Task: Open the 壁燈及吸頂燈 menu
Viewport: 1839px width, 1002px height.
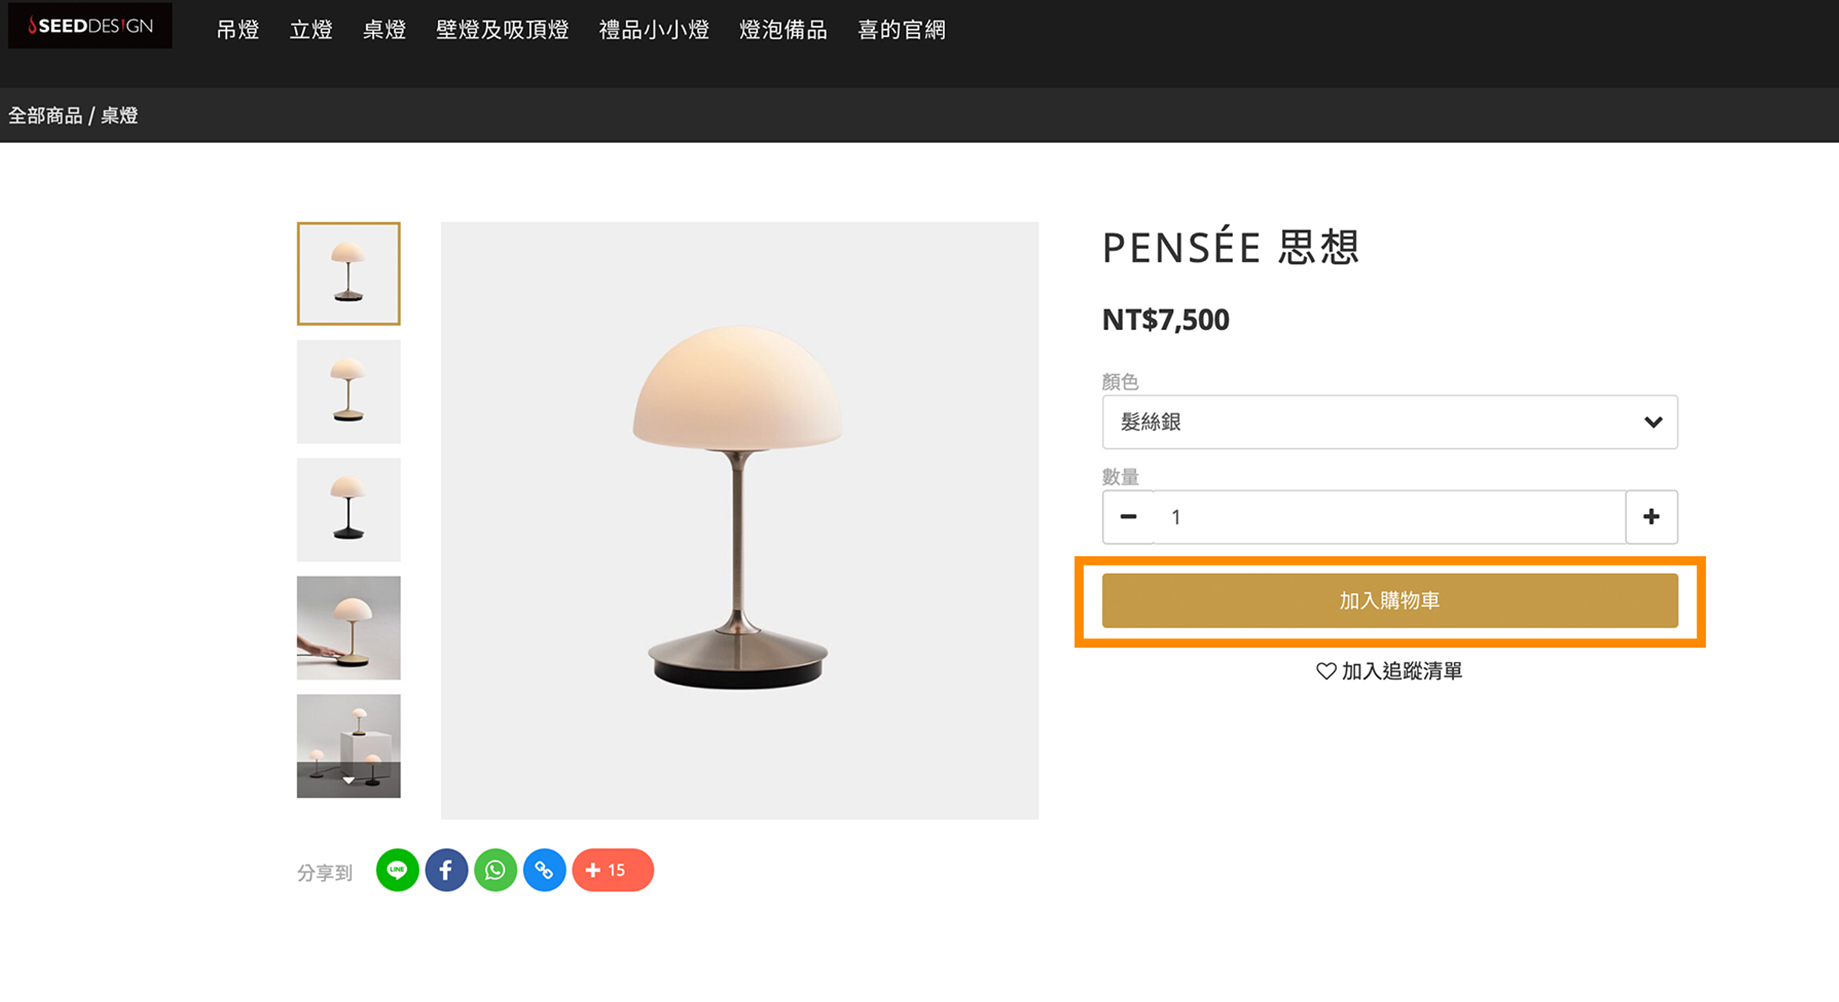Action: point(502,30)
